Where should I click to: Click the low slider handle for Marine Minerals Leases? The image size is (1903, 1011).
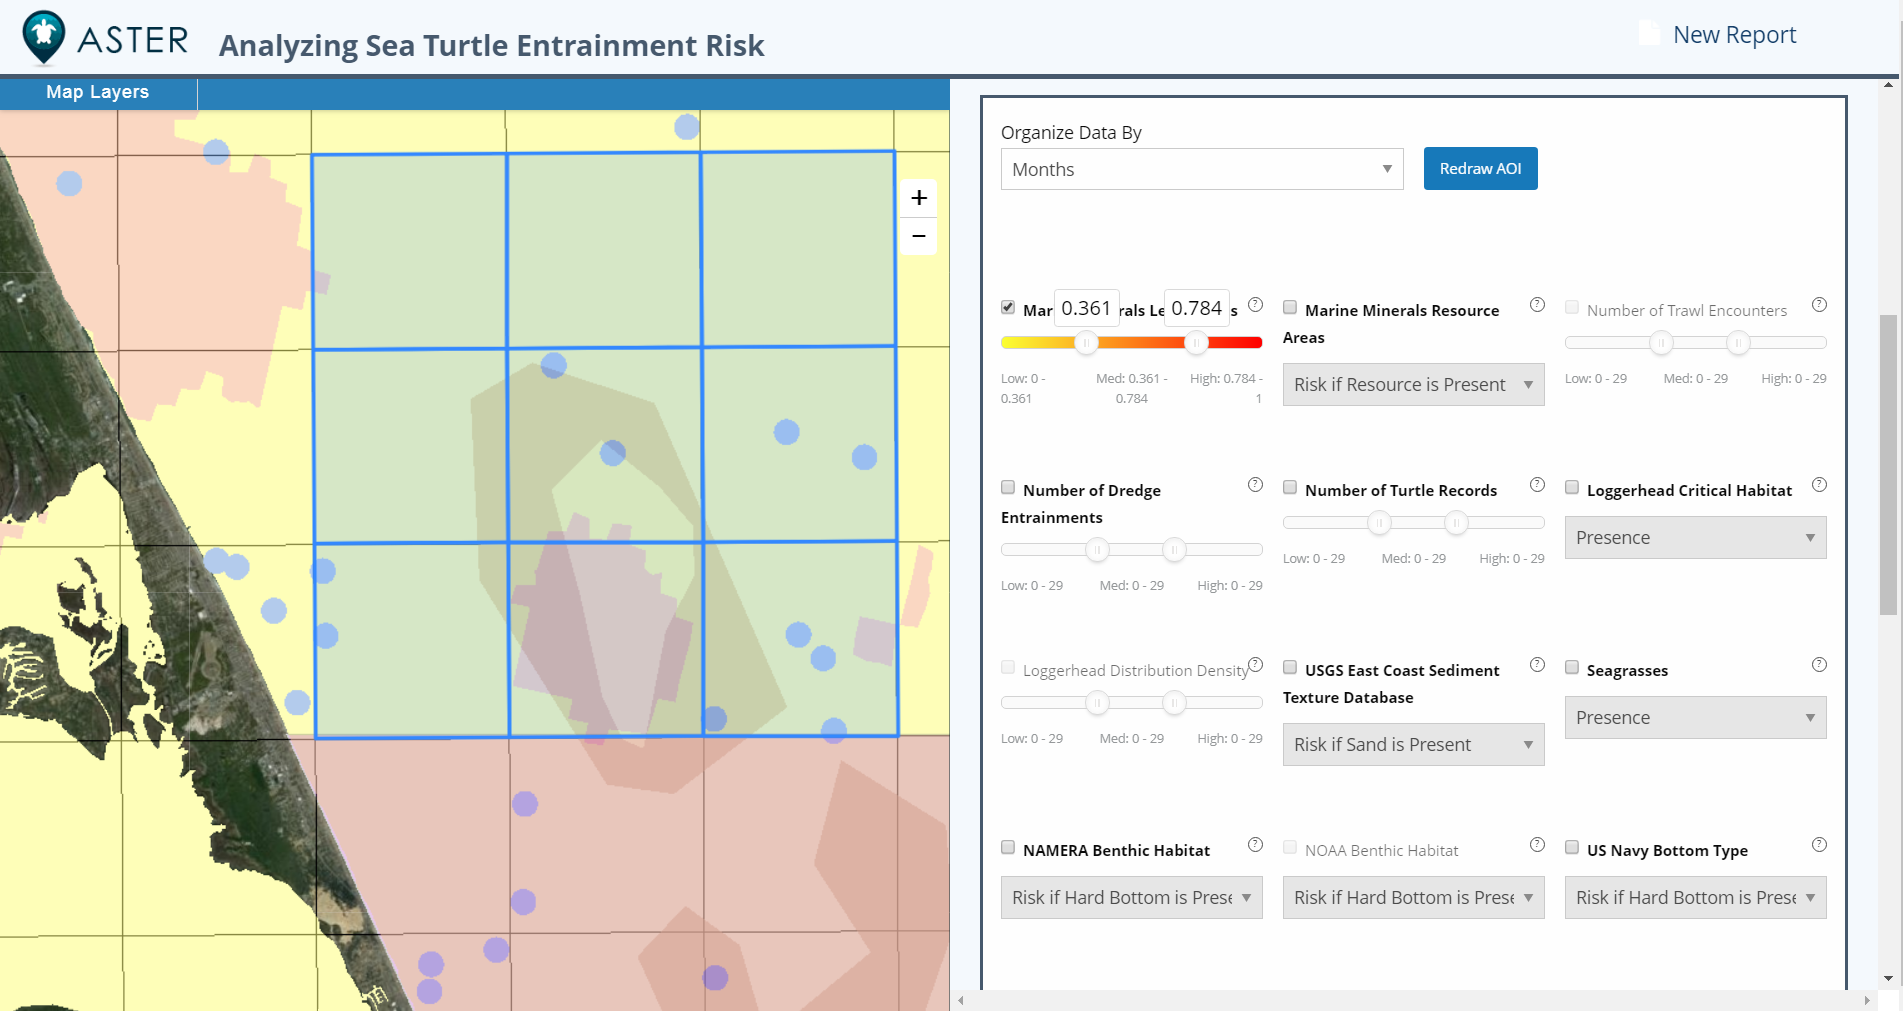point(1086,343)
